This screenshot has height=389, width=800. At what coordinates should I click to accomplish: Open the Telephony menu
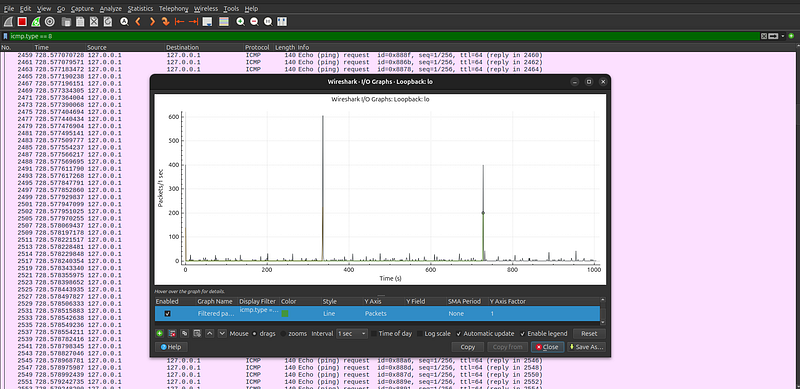(173, 9)
